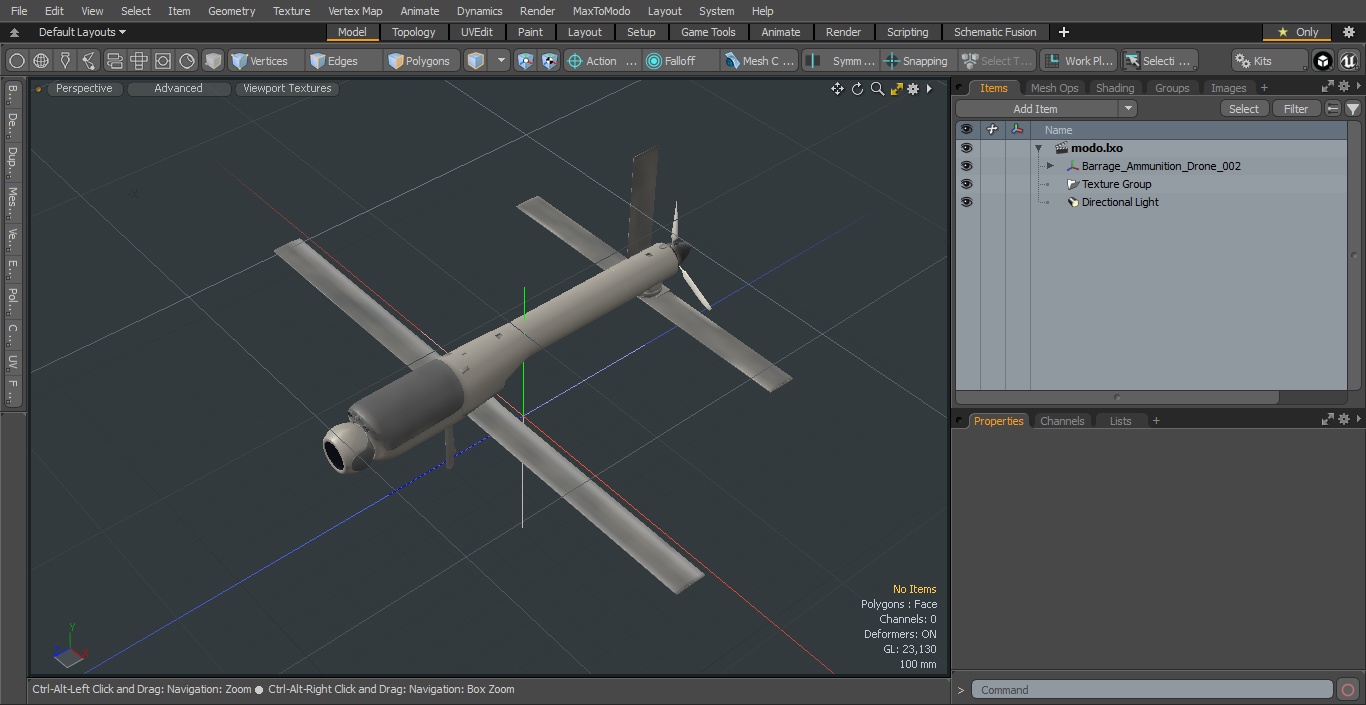
Task: Open Default Layouts dropdown
Action: pos(82,32)
